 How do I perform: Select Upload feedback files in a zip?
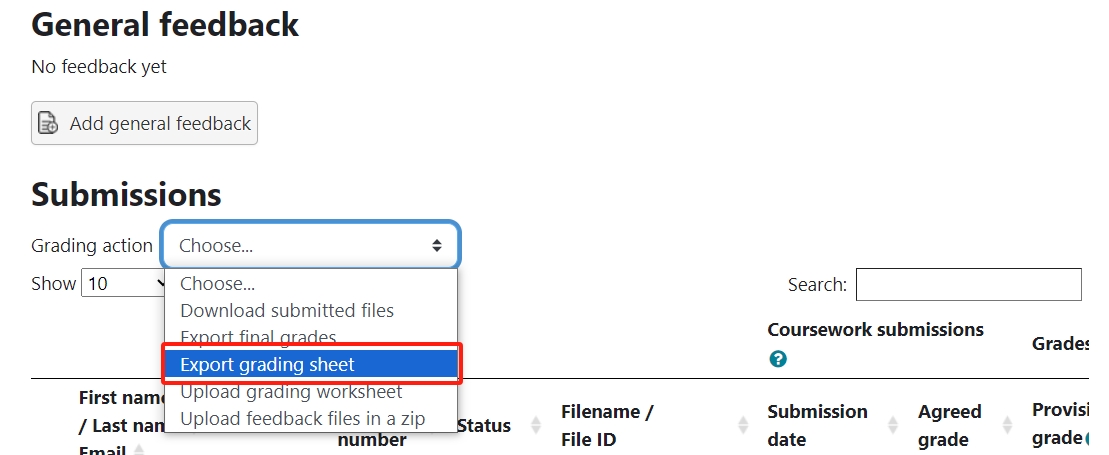click(x=303, y=418)
